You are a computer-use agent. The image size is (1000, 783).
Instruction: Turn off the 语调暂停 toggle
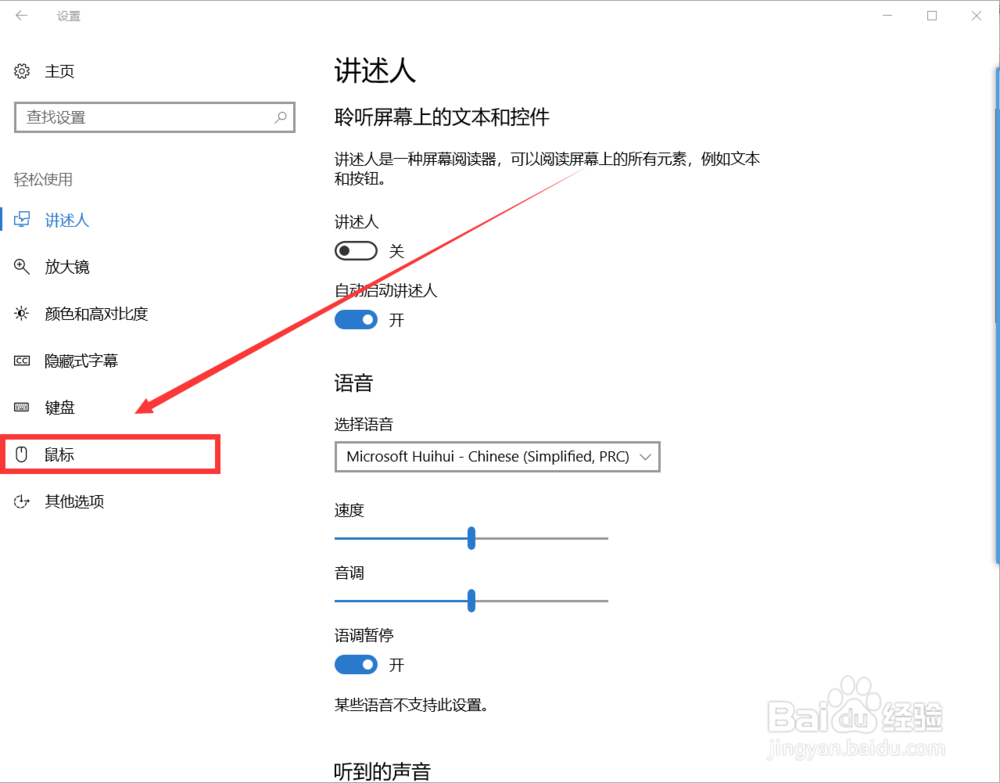pos(355,665)
